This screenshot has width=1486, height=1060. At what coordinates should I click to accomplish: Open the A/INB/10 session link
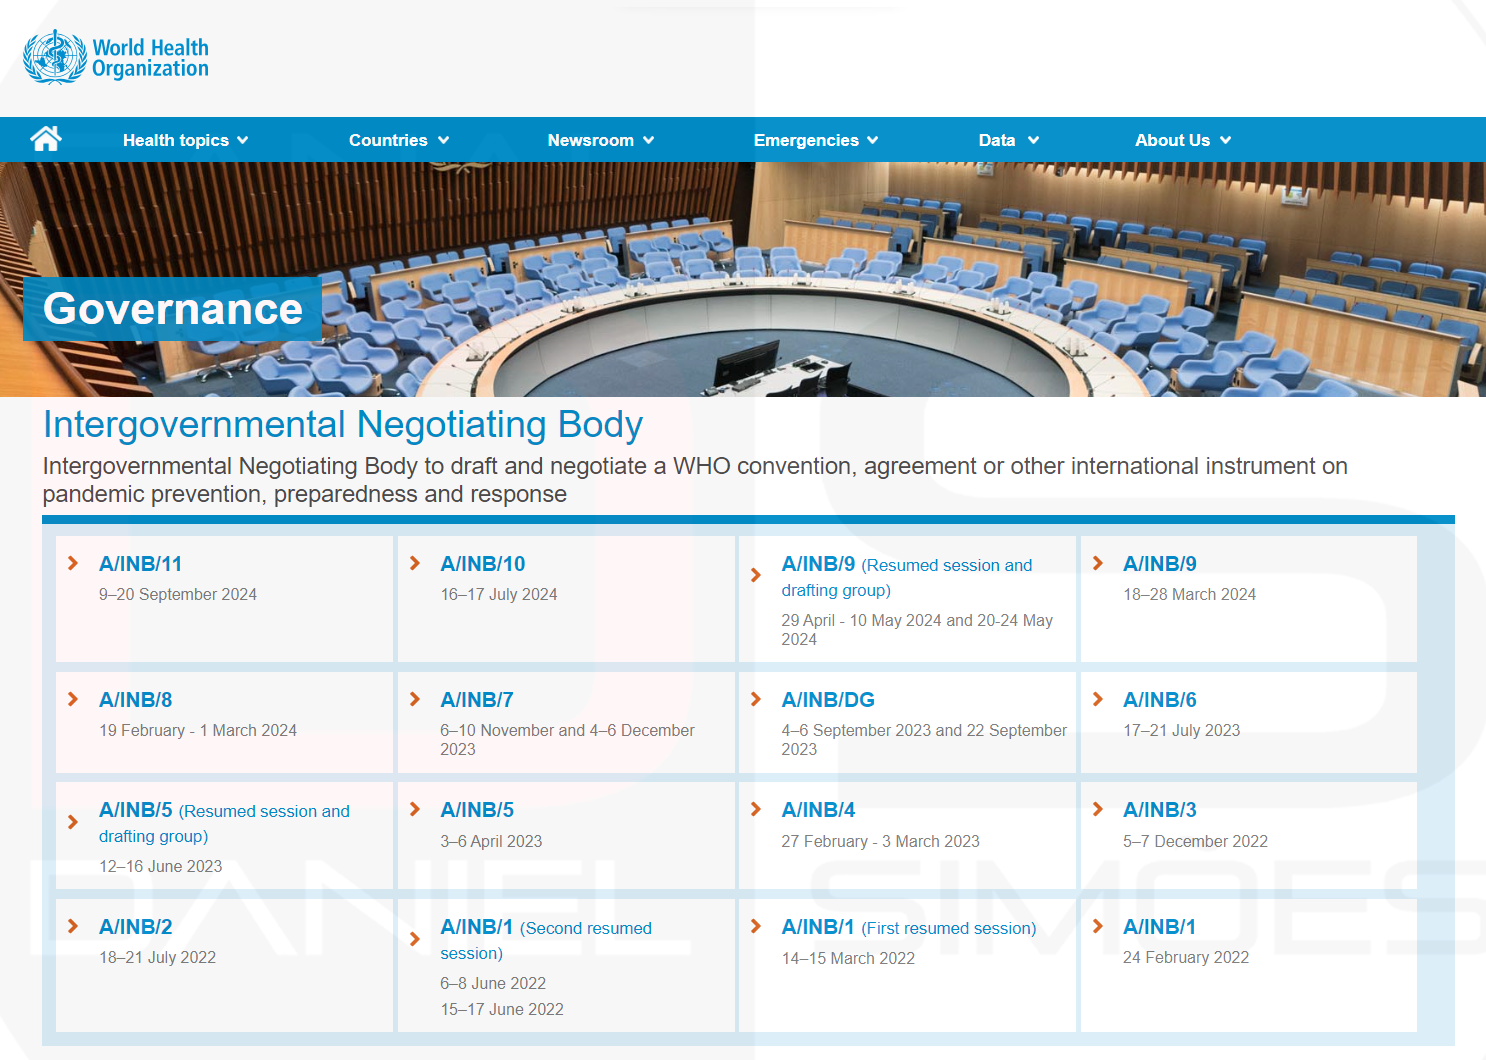click(483, 564)
